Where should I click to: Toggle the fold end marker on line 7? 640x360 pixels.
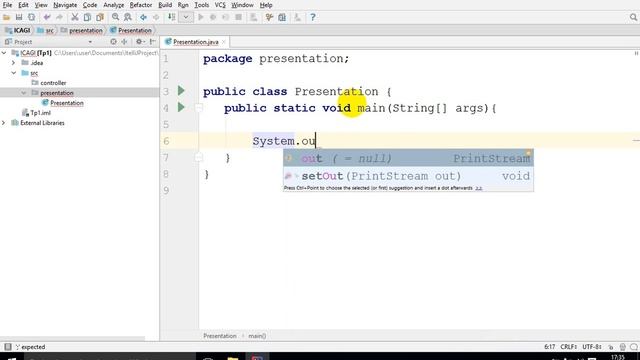[x=199, y=157]
